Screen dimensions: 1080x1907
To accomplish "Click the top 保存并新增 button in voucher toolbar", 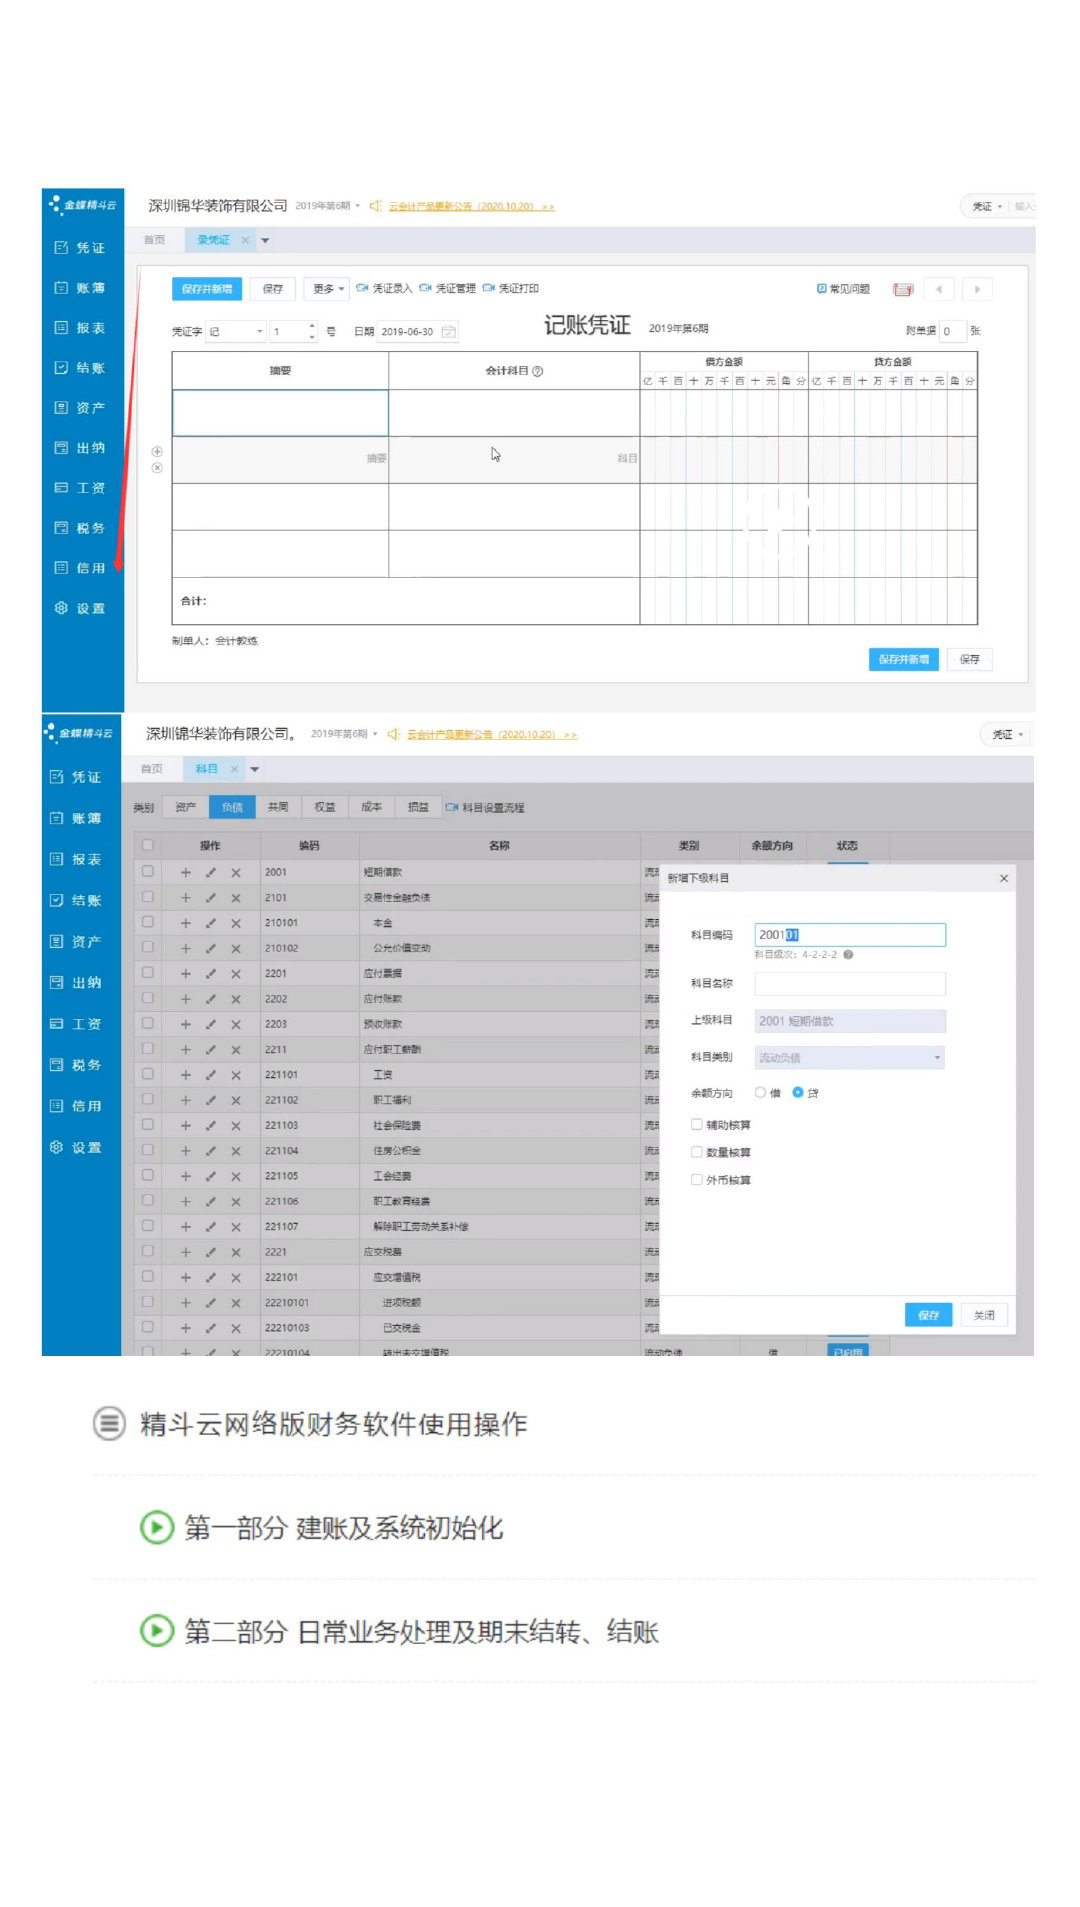I will [x=207, y=289].
